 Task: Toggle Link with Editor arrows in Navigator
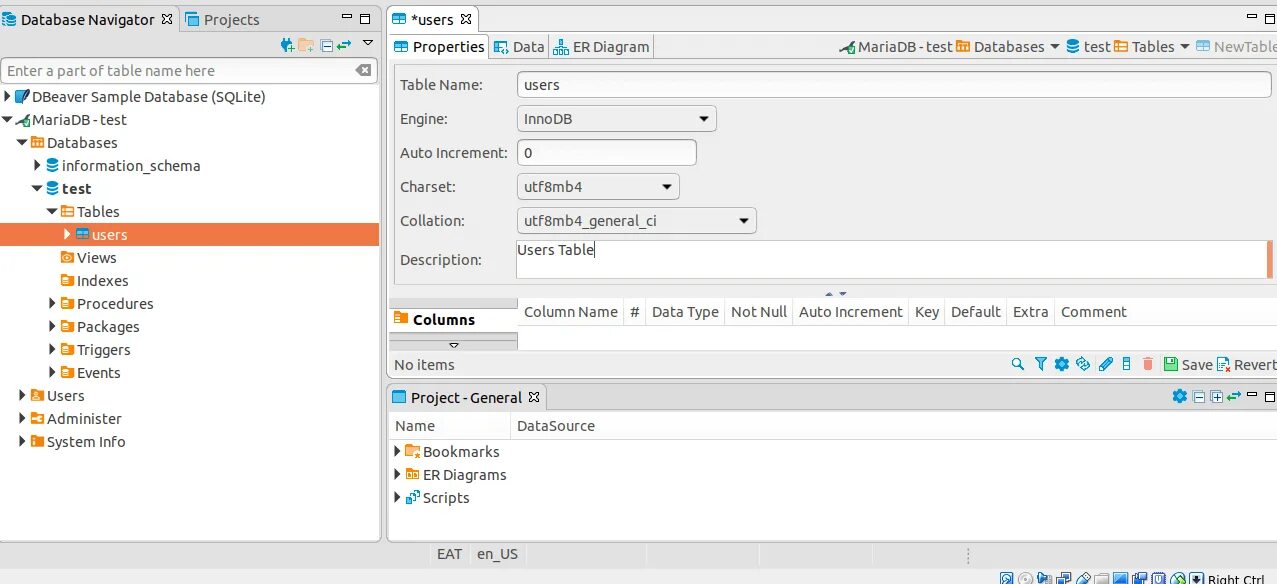coord(344,45)
